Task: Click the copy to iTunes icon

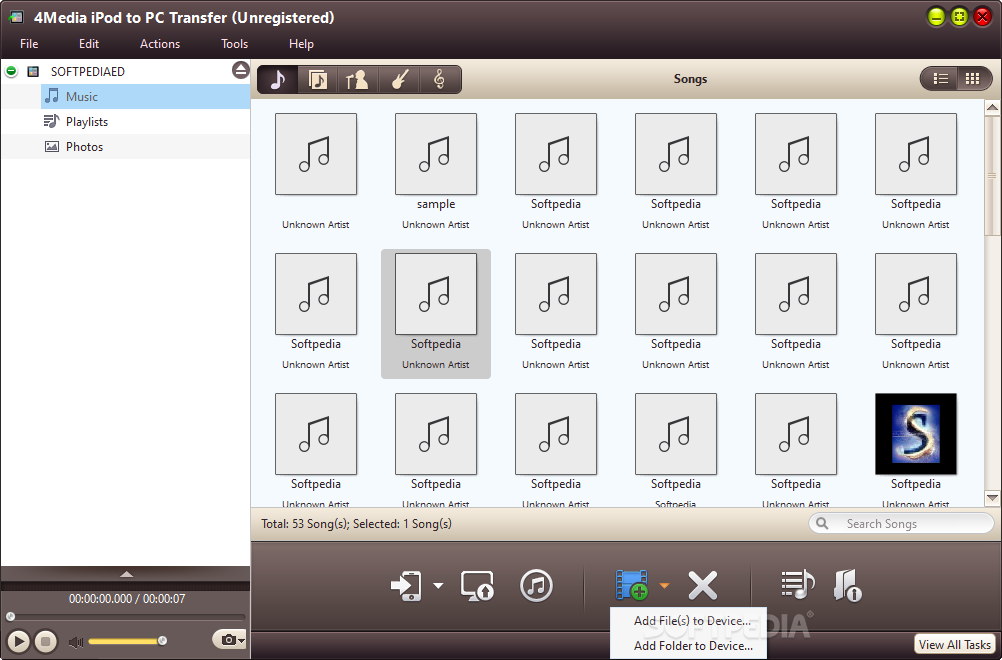Action: click(536, 585)
